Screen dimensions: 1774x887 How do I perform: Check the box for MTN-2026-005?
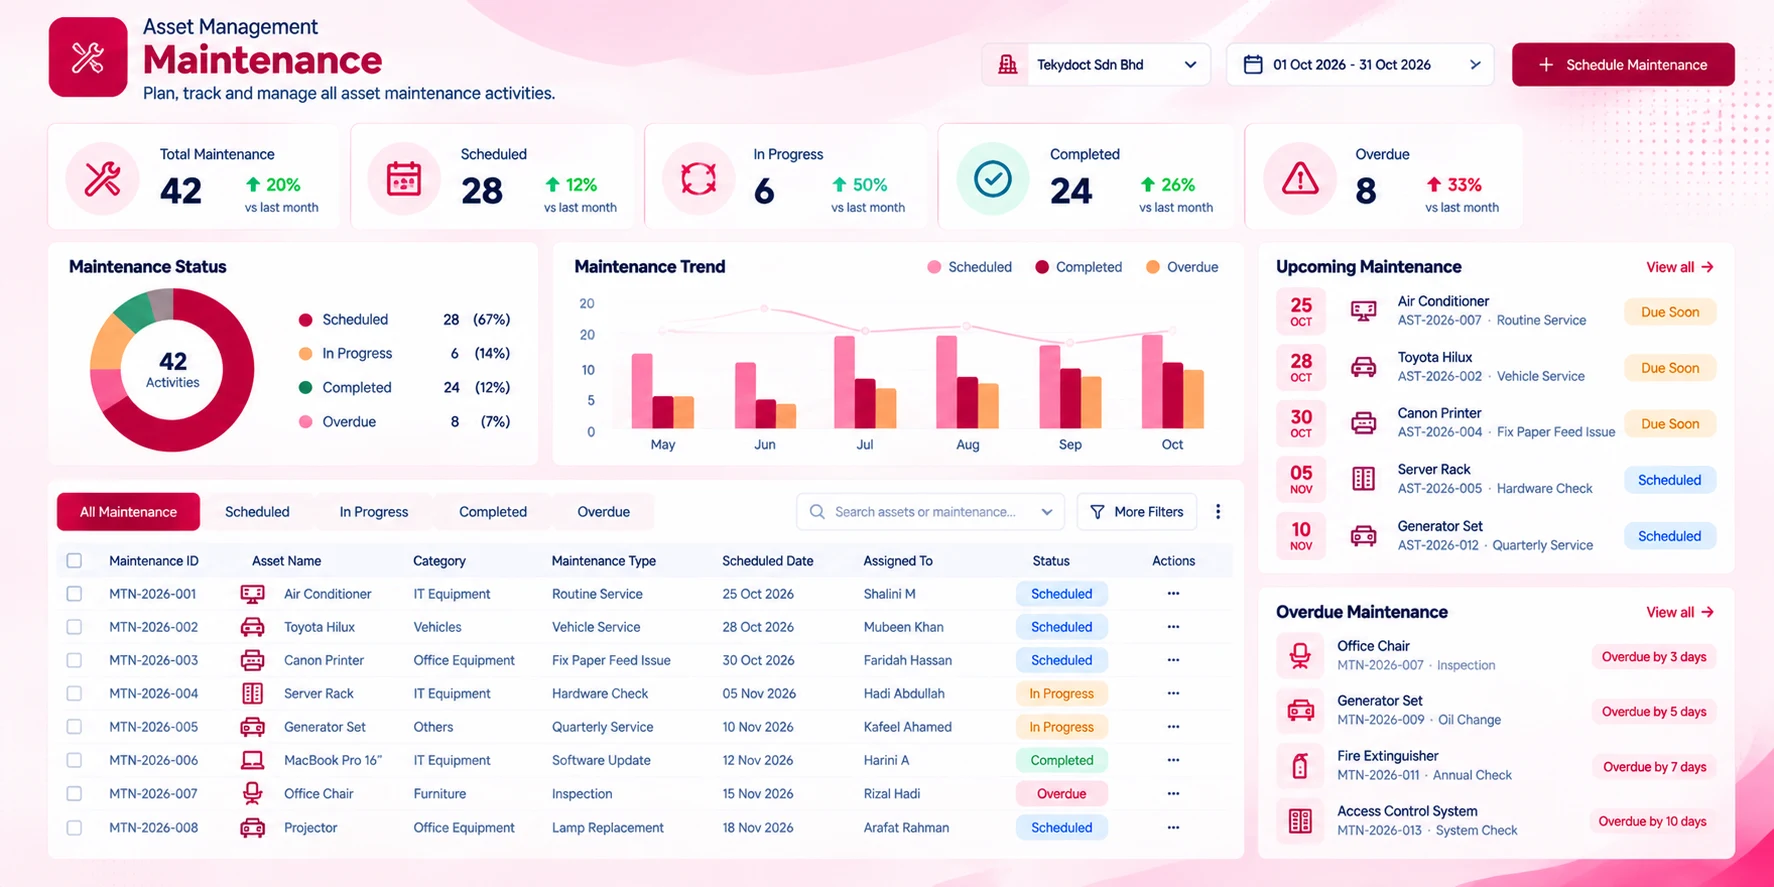[74, 727]
